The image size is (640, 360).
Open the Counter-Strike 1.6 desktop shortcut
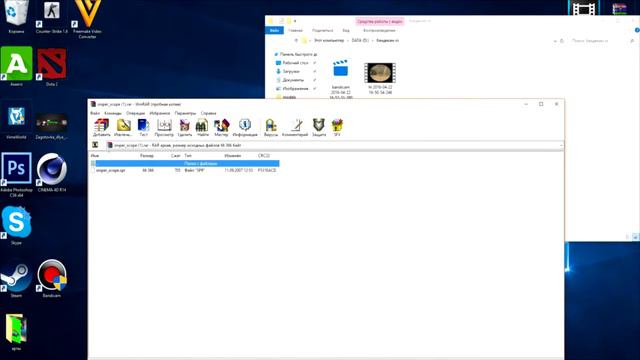pos(51,17)
